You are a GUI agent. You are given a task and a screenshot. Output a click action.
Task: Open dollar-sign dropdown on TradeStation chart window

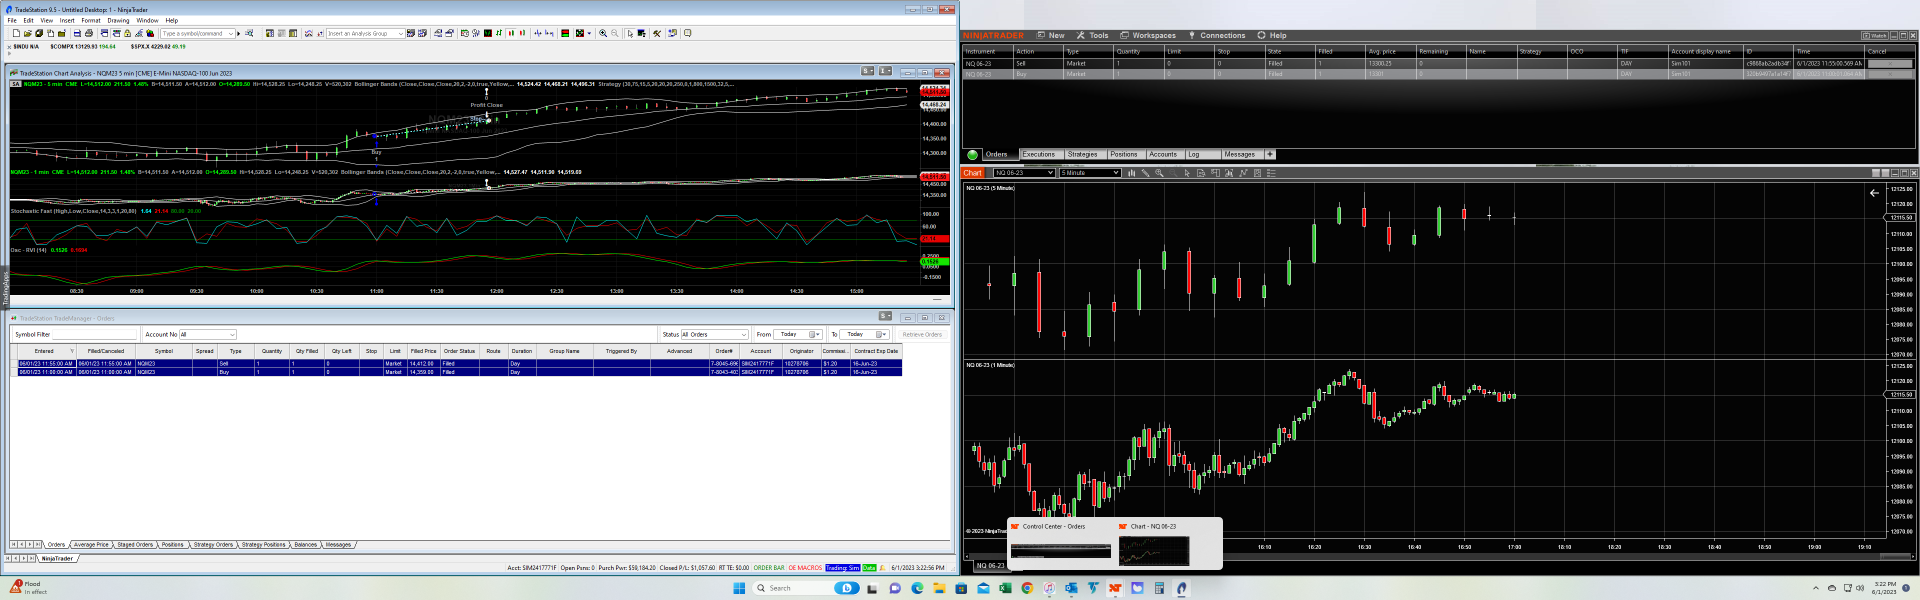867,71
